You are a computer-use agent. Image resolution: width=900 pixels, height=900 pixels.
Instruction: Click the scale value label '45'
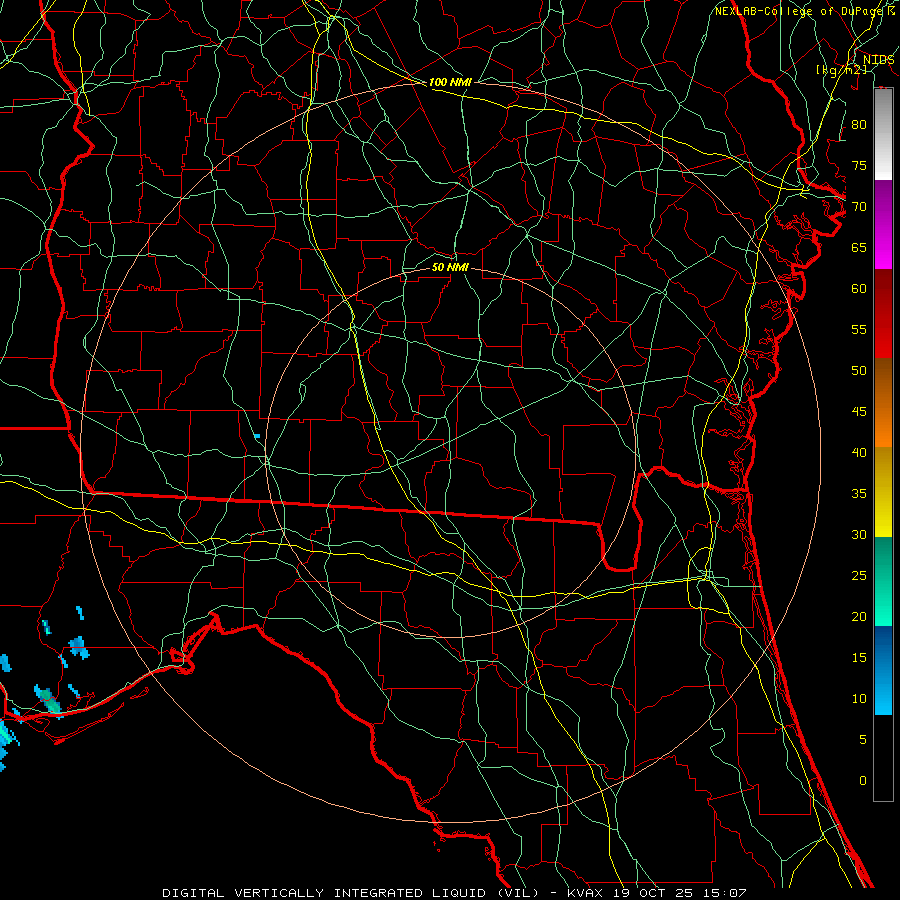click(x=859, y=412)
